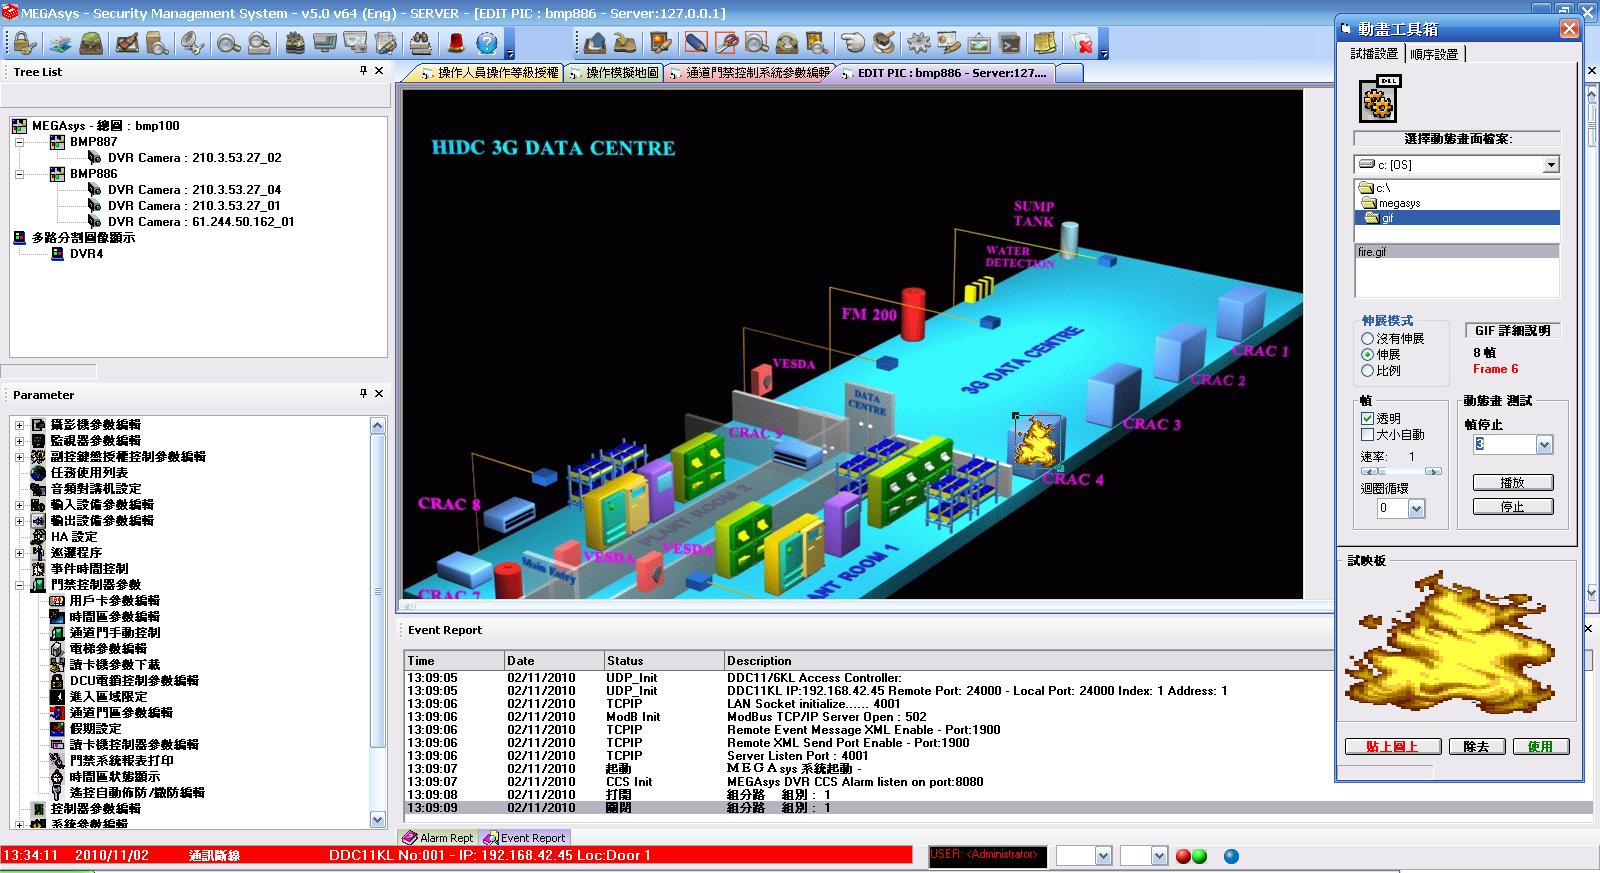Switch to the 順序設置 tab
The width and height of the screenshot is (1600, 873).
click(1434, 54)
